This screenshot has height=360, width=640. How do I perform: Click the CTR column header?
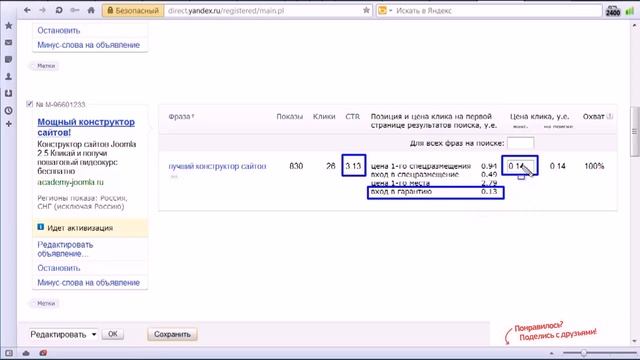[x=353, y=116]
